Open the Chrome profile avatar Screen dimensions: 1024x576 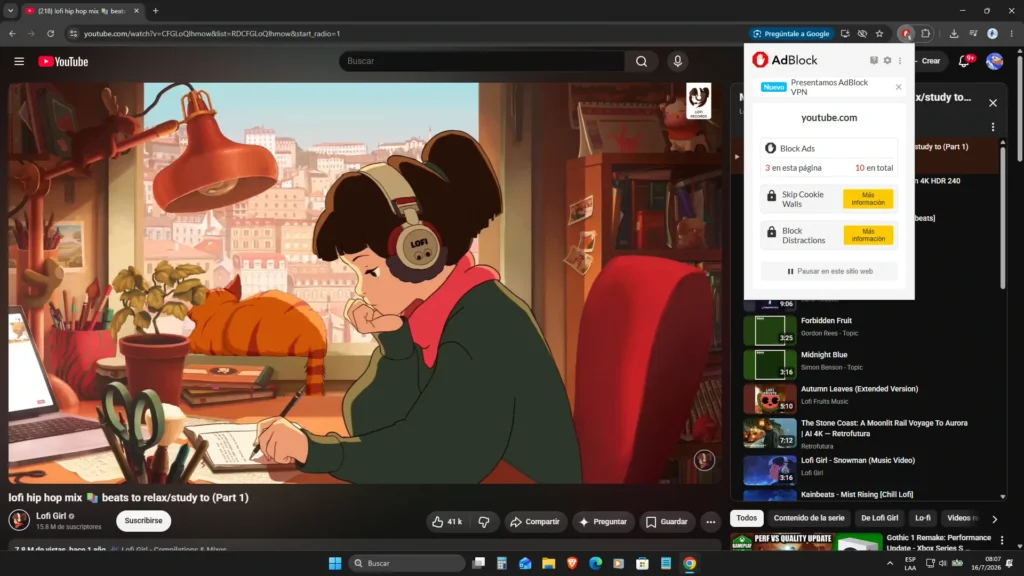[x=992, y=33]
